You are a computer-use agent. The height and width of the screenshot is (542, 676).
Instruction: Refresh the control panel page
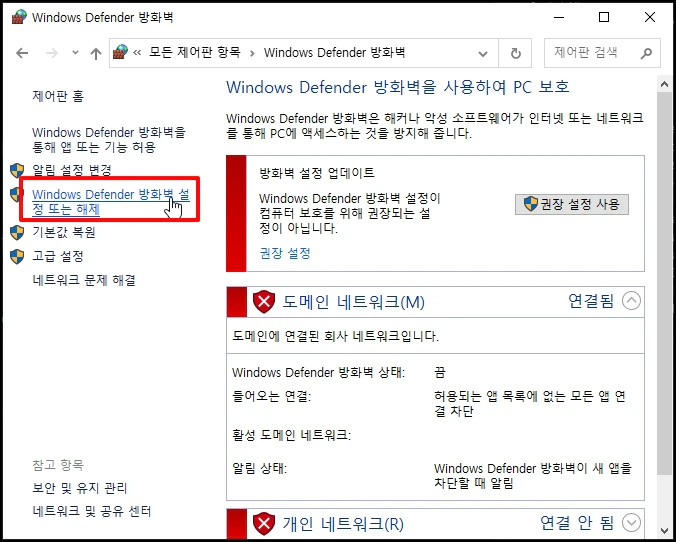(x=515, y=53)
